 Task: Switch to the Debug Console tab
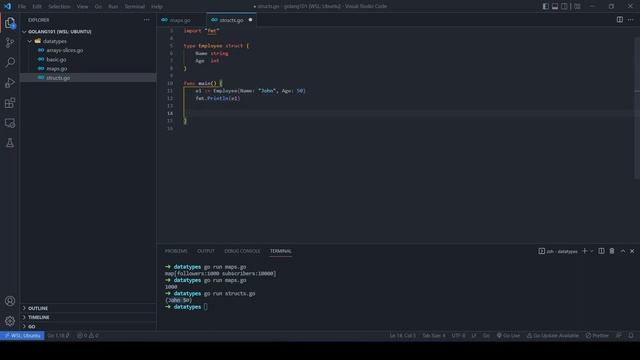[x=242, y=251]
